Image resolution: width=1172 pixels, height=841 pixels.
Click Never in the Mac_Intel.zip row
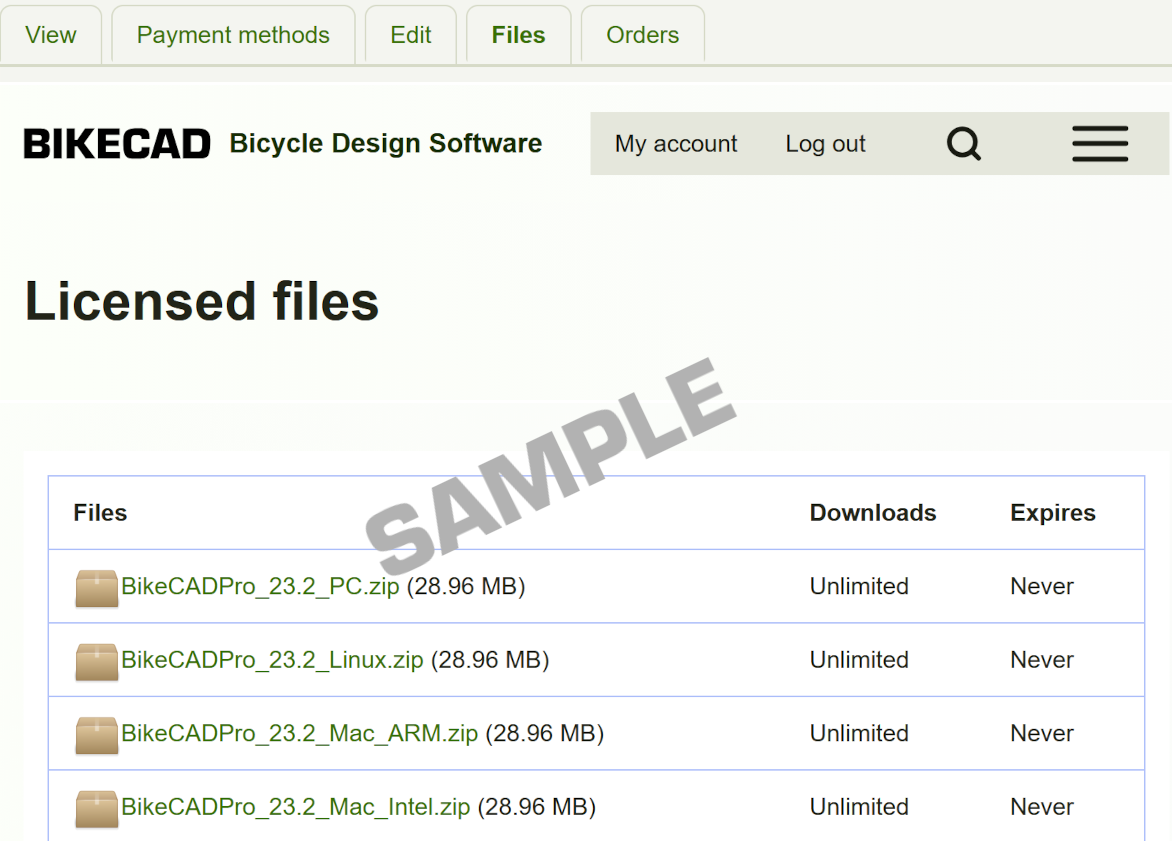pyautogui.click(x=1042, y=807)
